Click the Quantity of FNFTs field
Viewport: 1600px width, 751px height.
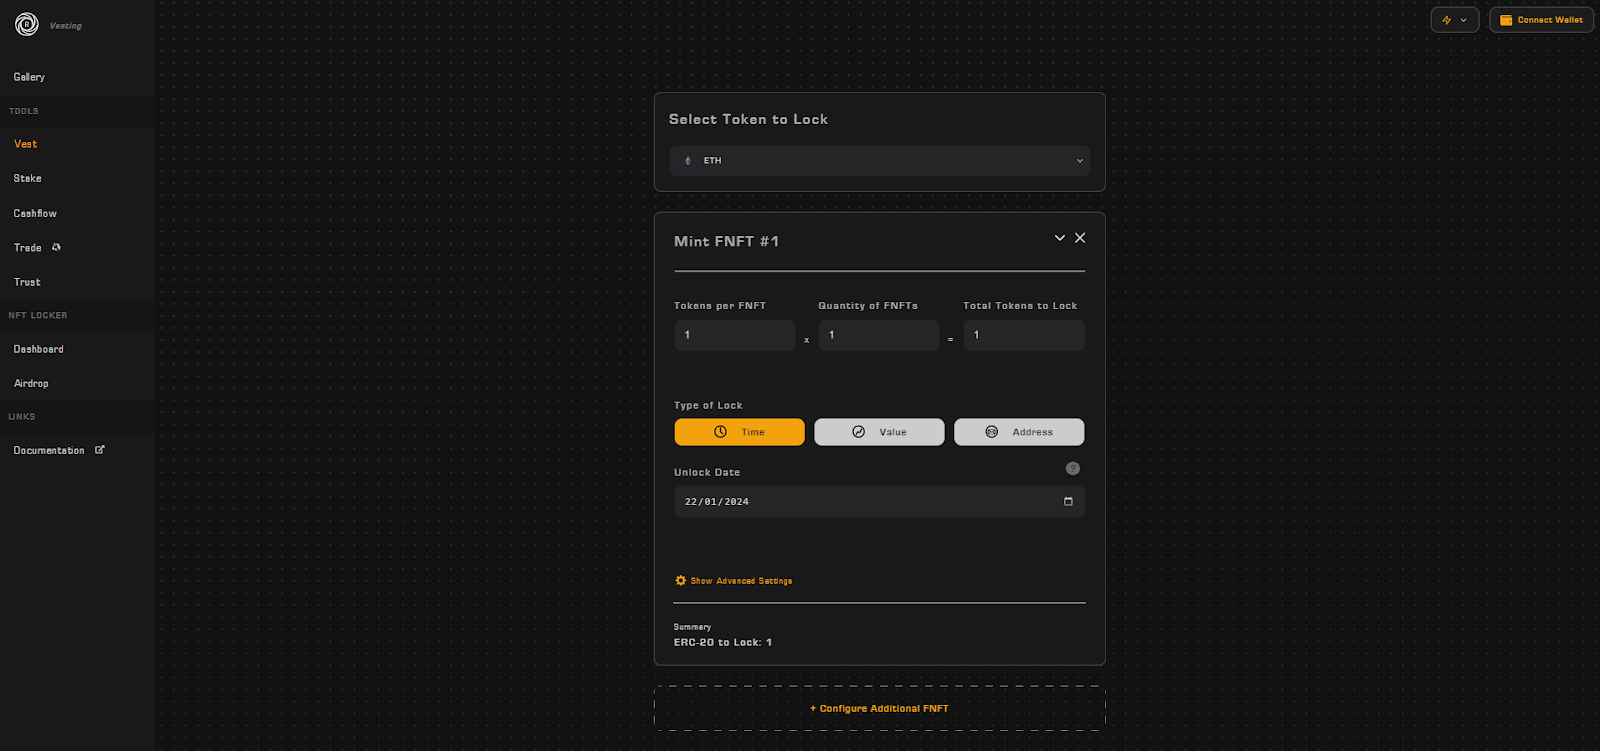click(x=879, y=335)
